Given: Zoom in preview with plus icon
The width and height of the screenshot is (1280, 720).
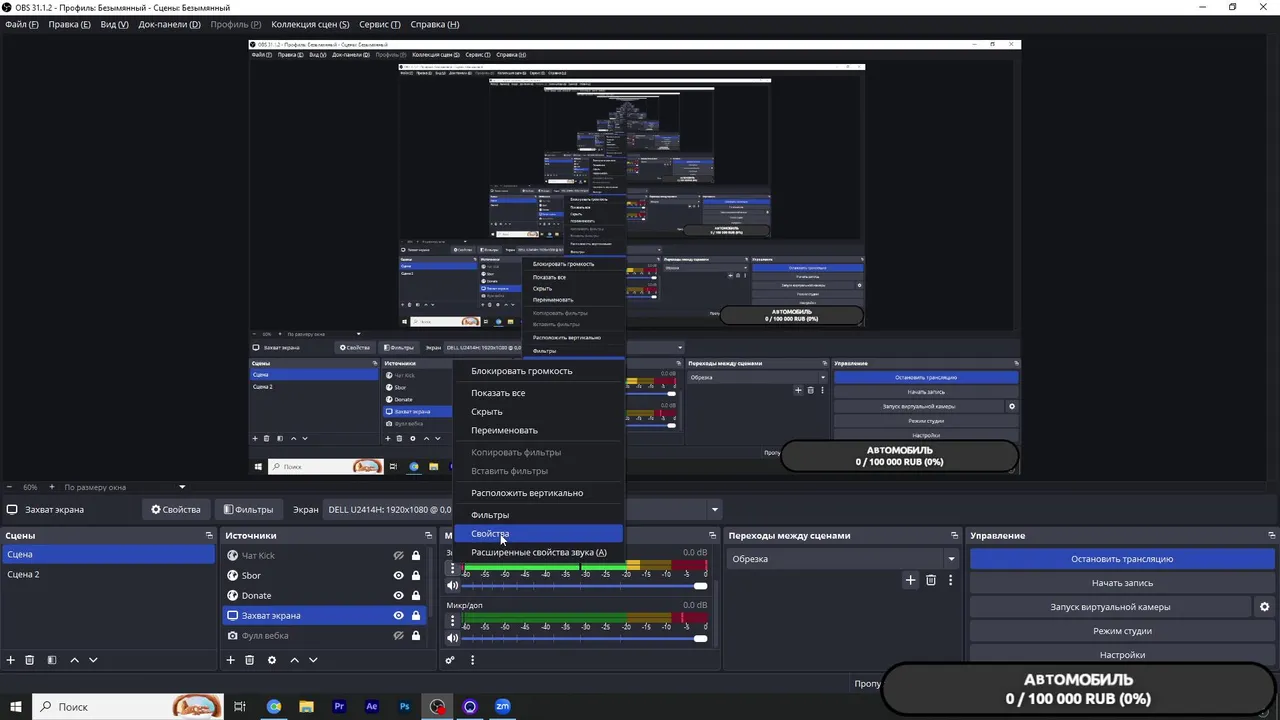Looking at the screenshot, I should 52,487.
